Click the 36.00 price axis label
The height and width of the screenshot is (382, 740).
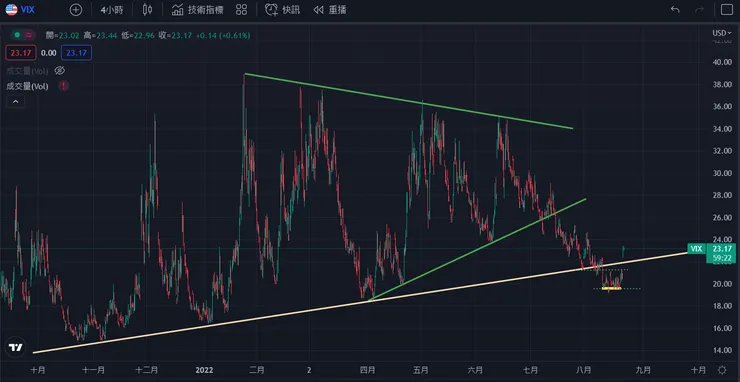(x=722, y=107)
